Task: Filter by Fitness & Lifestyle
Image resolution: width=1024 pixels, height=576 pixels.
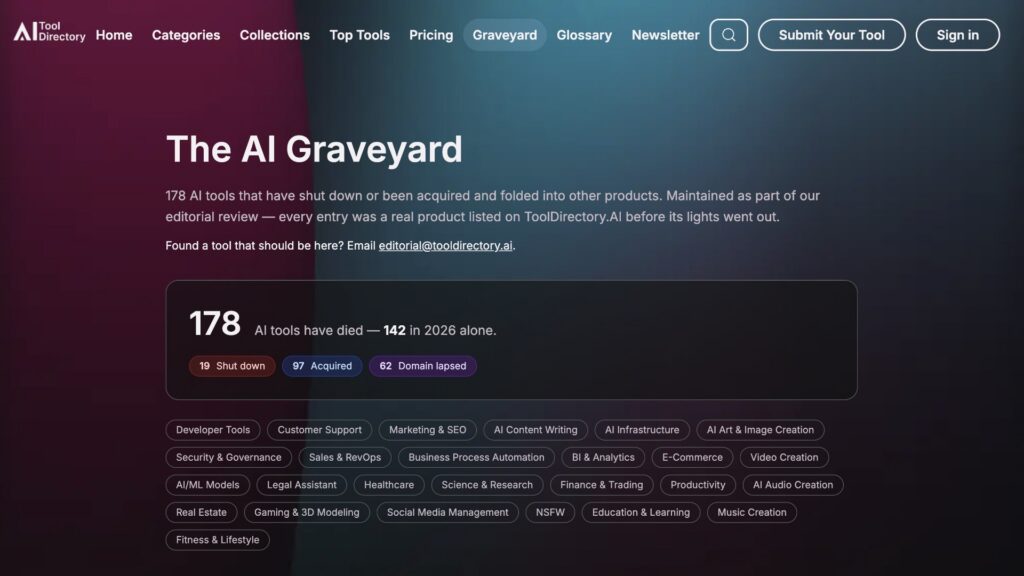Action: (217, 539)
